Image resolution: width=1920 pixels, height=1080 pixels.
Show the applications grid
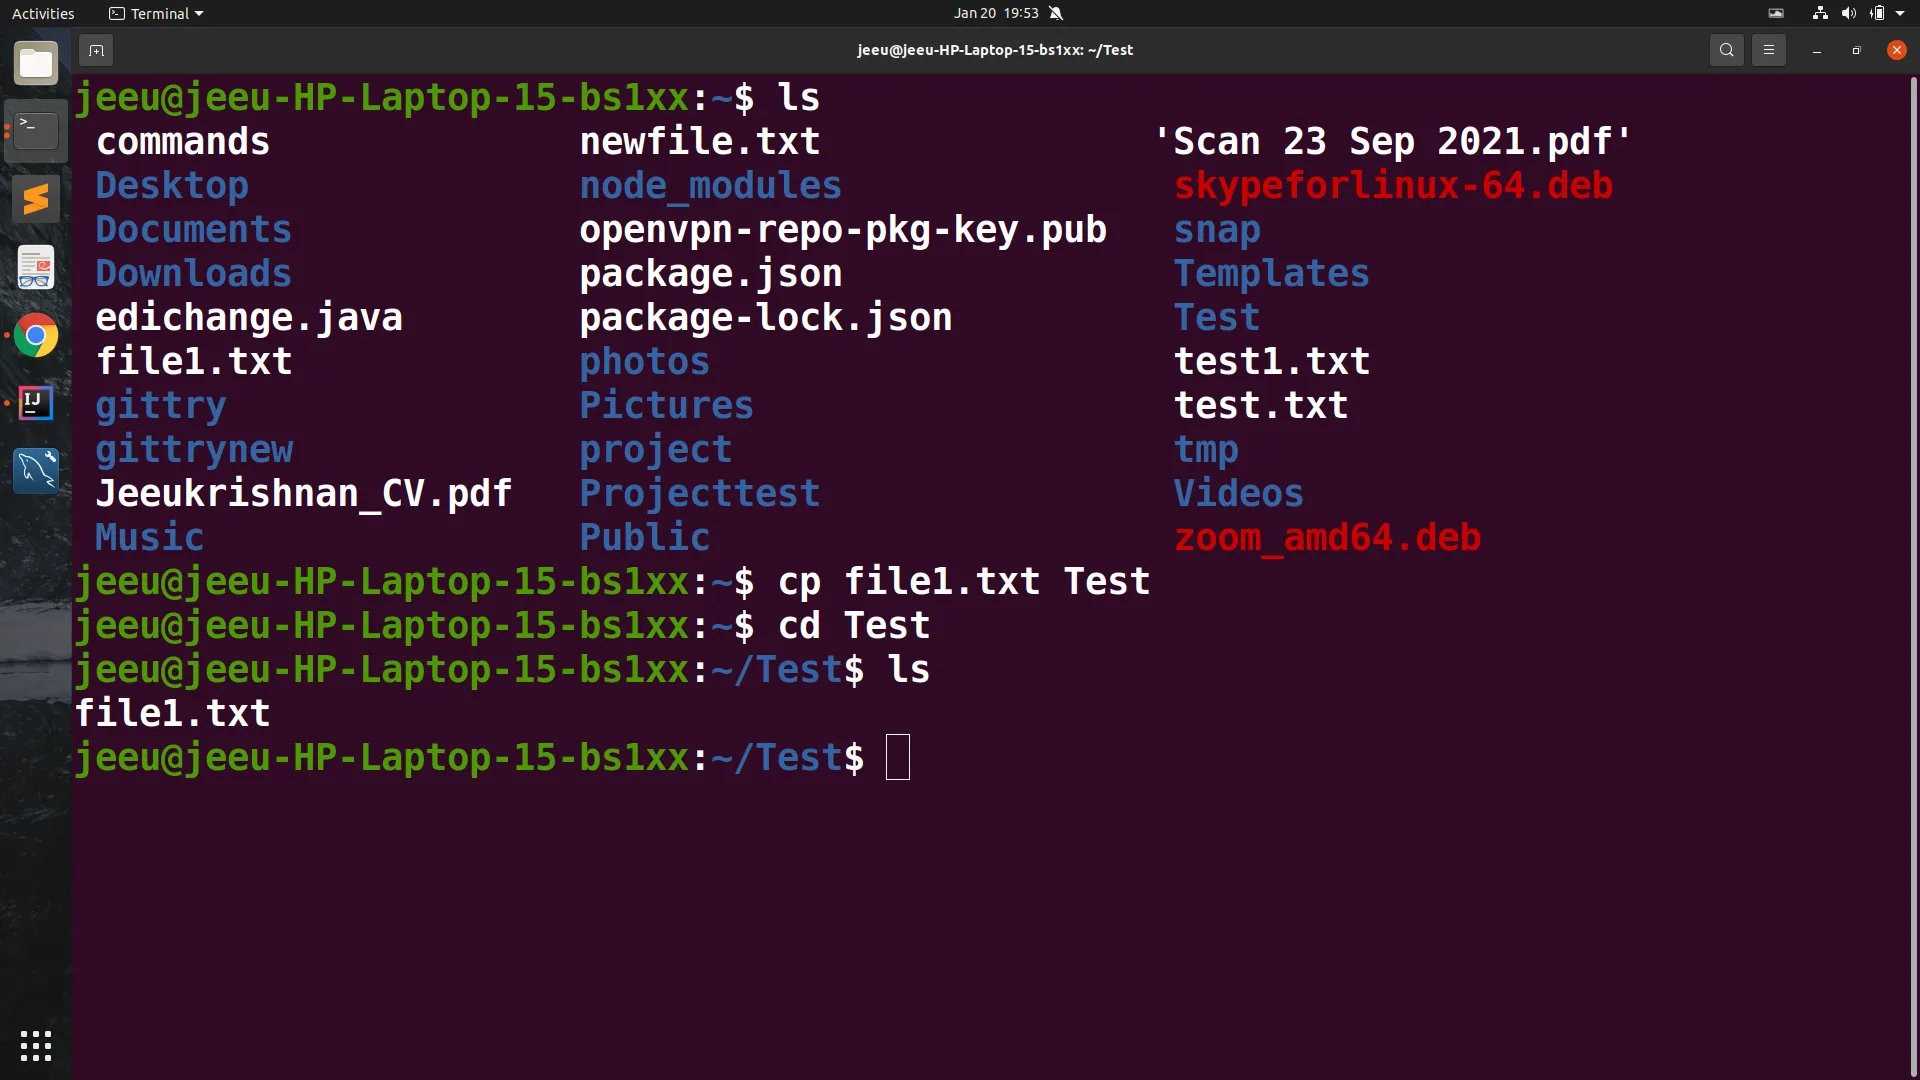[36, 1045]
